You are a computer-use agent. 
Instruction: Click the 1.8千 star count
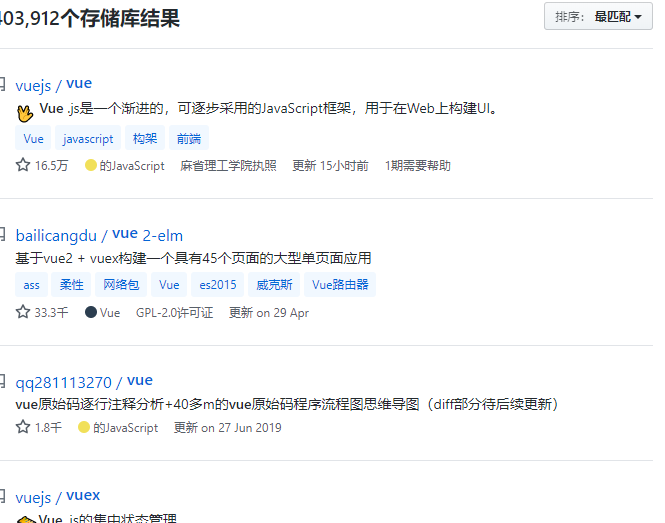(48, 427)
